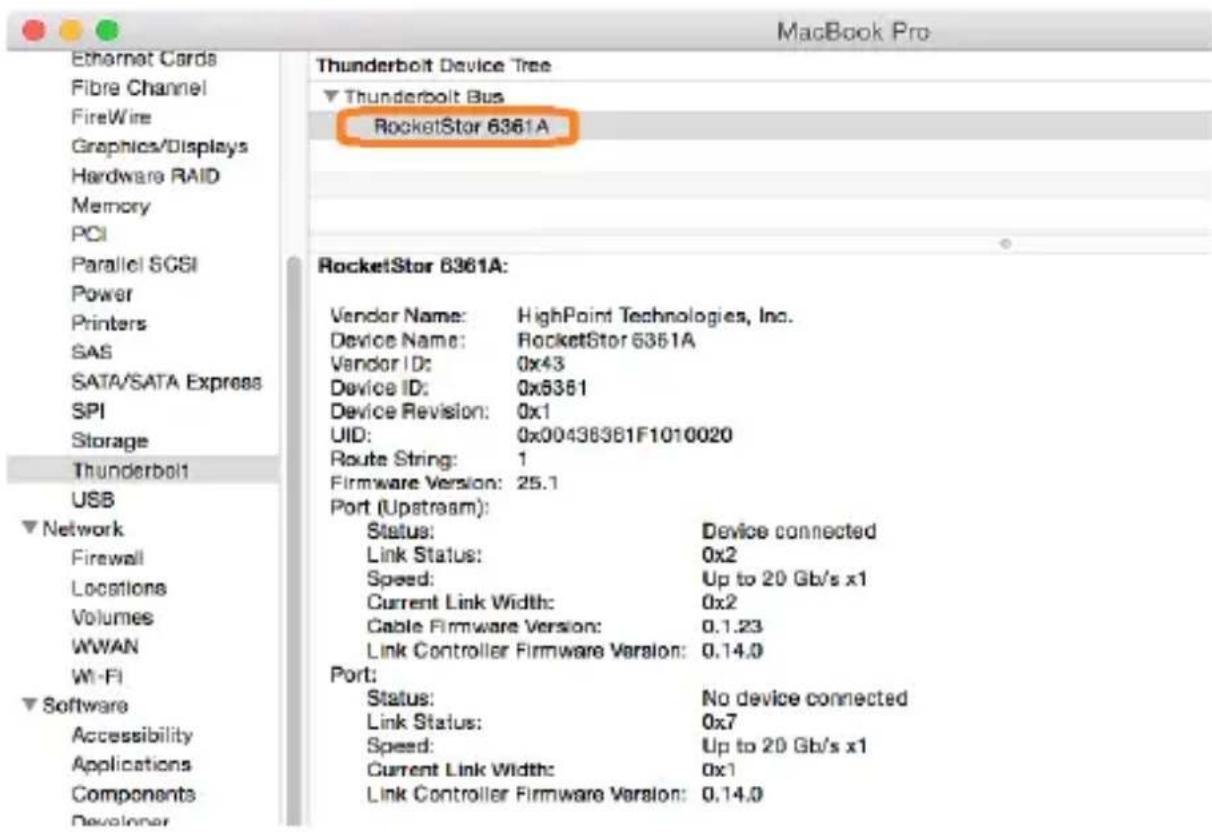
Task: Select Accessibility under Software
Action: [131, 735]
